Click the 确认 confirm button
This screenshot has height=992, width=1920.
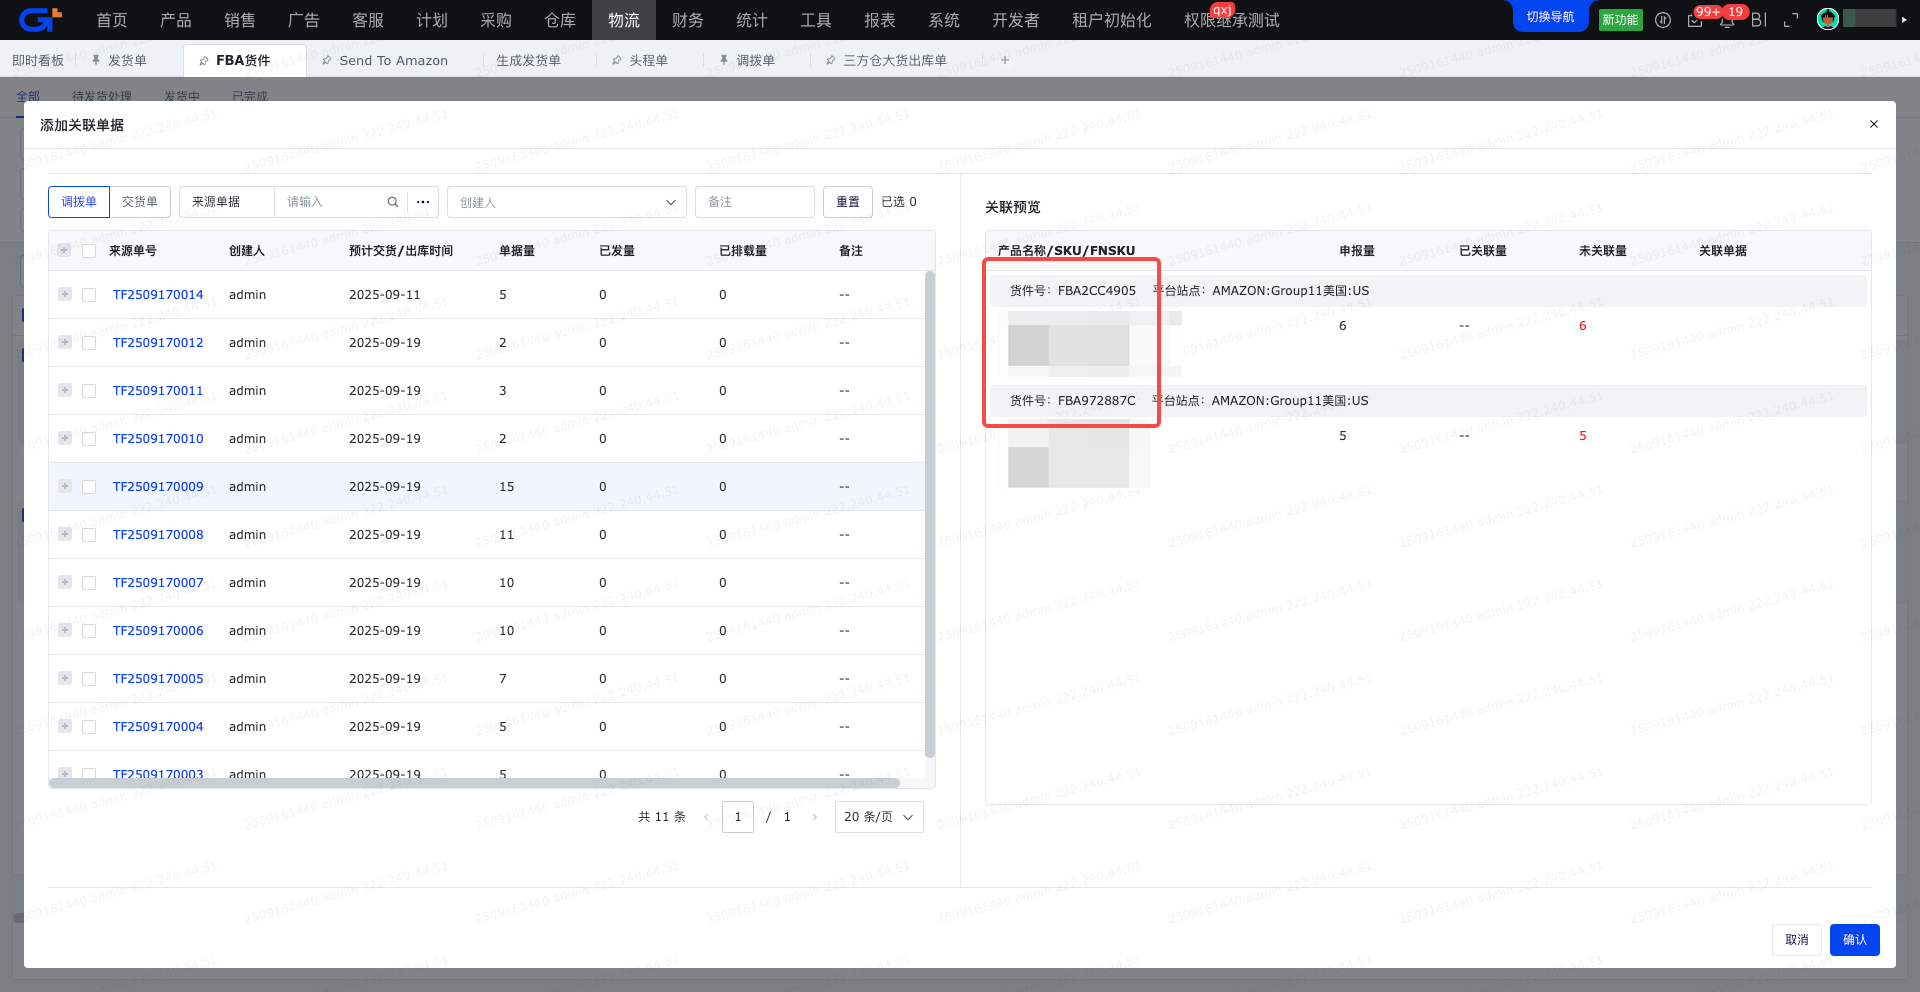tap(1855, 940)
